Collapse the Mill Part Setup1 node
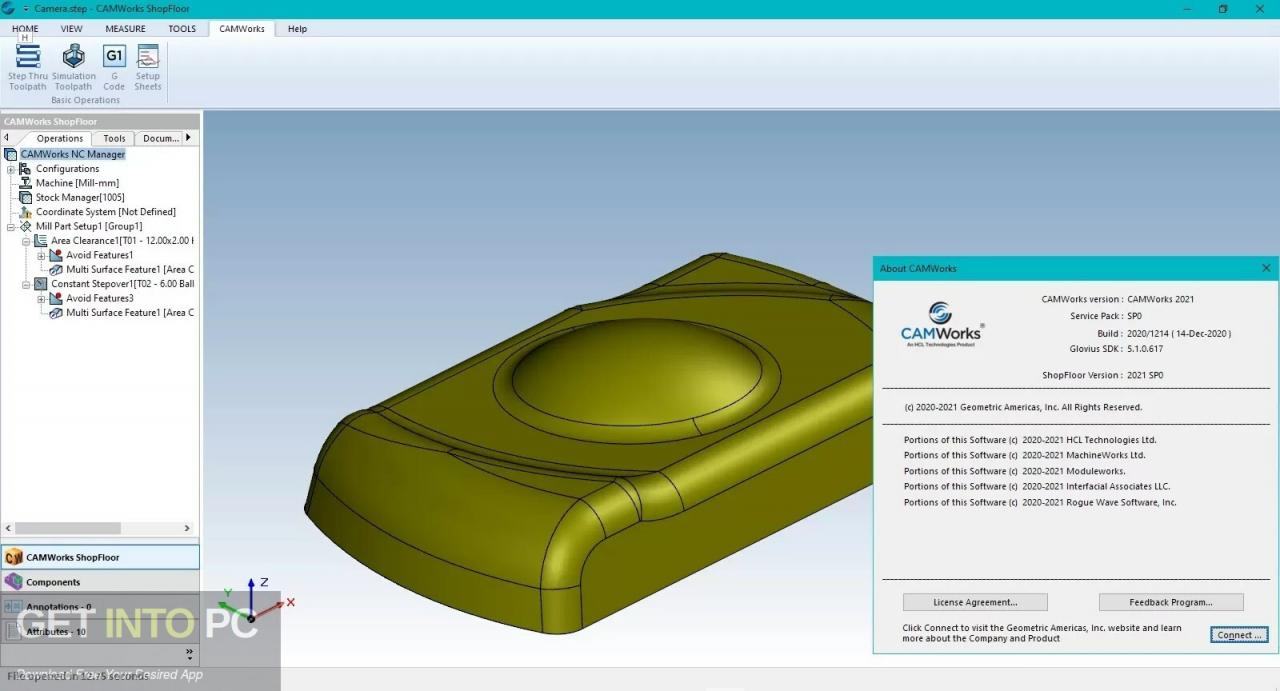 tap(11, 227)
